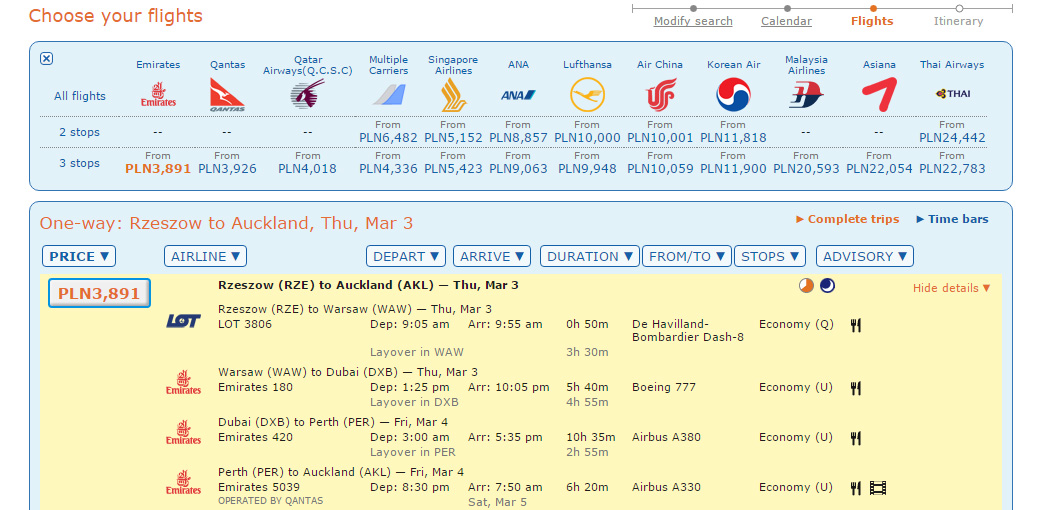This screenshot has width=1050, height=510.
Task: Click Emirates logo beside Perth to Auckland flight
Action: coord(183,483)
